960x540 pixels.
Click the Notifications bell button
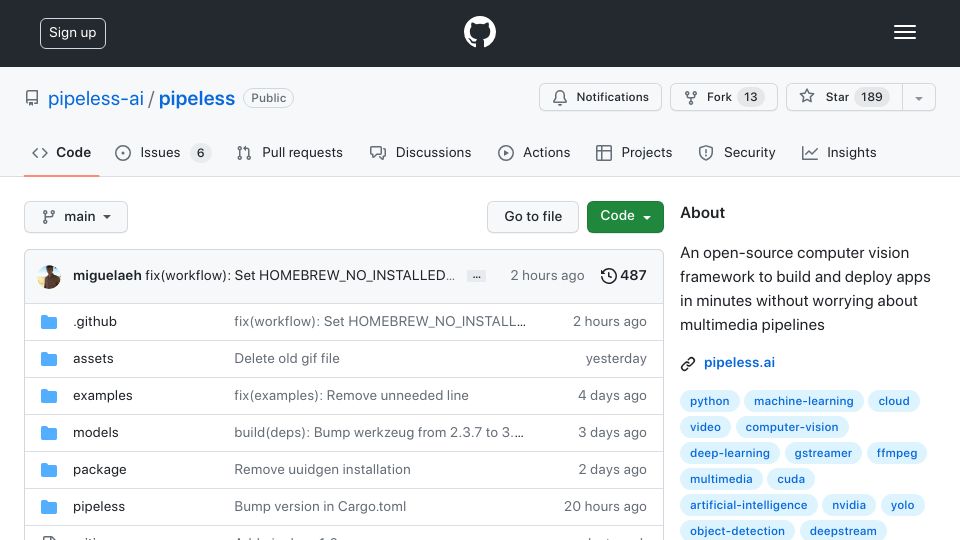(600, 97)
